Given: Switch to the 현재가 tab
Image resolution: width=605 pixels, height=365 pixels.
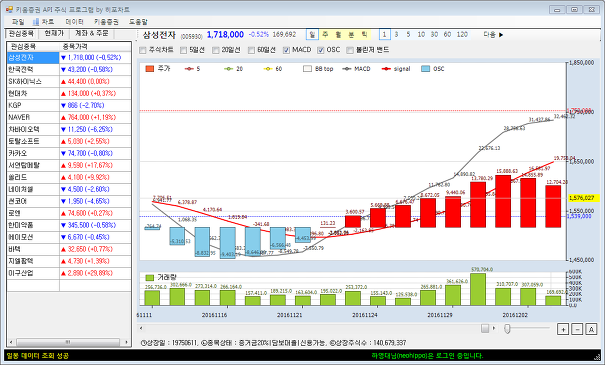Looking at the screenshot, I should point(54,34).
